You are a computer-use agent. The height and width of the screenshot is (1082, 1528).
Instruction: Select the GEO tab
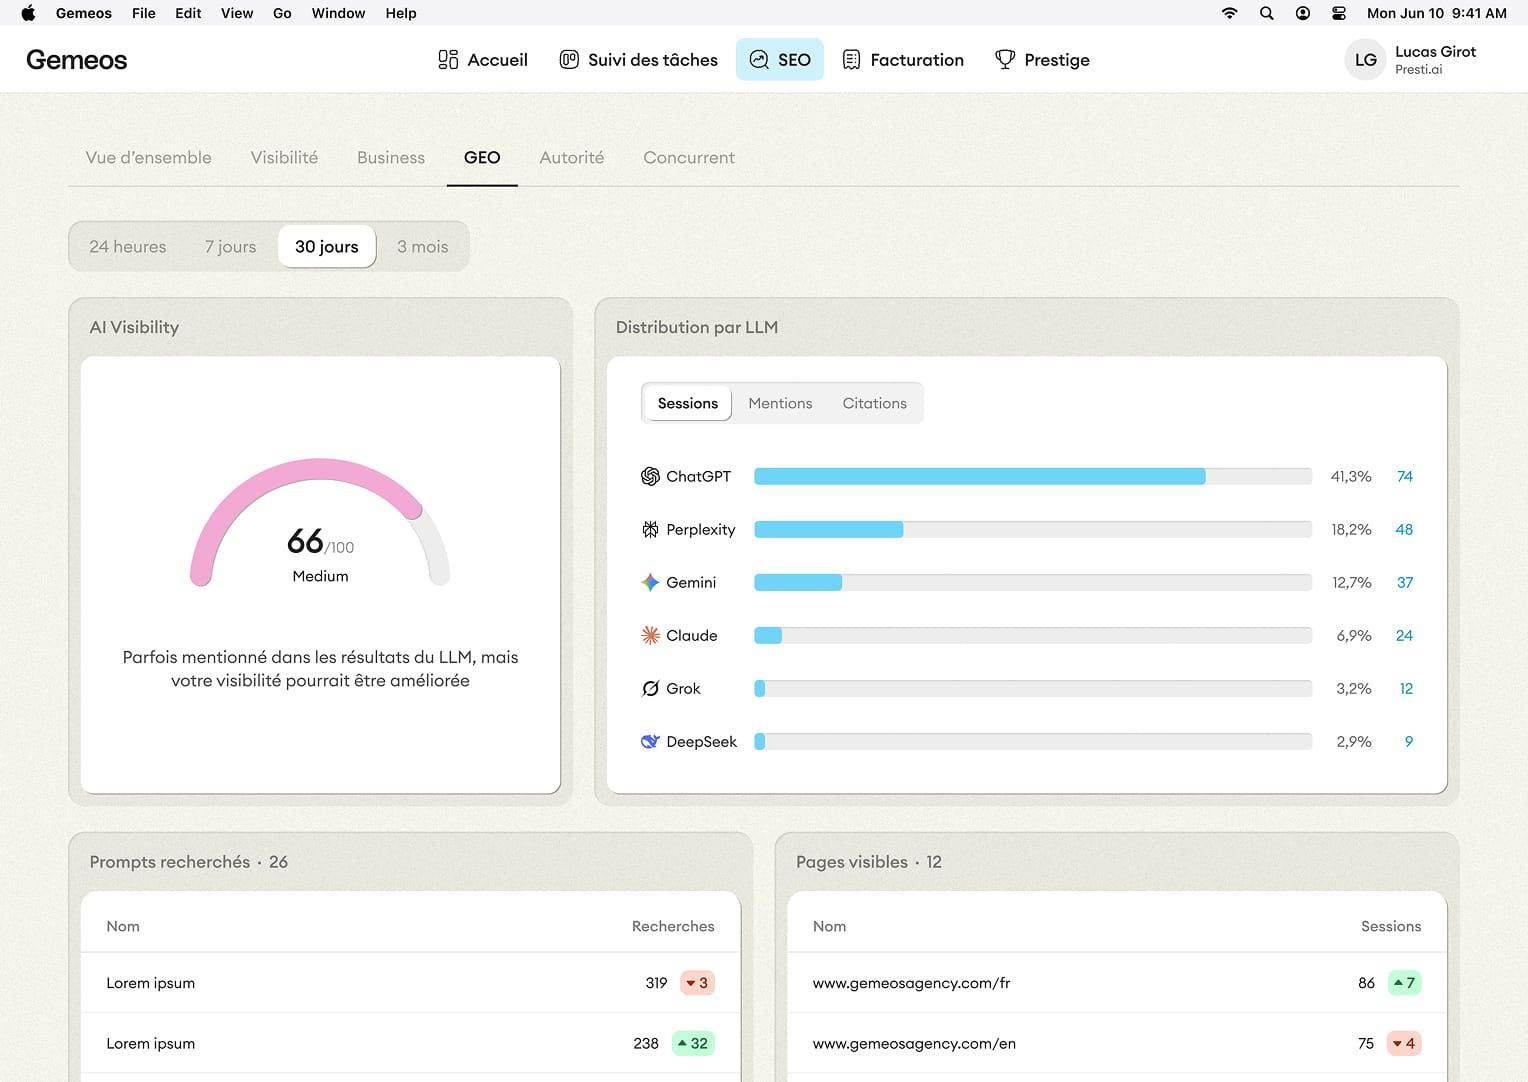pyautogui.click(x=482, y=157)
